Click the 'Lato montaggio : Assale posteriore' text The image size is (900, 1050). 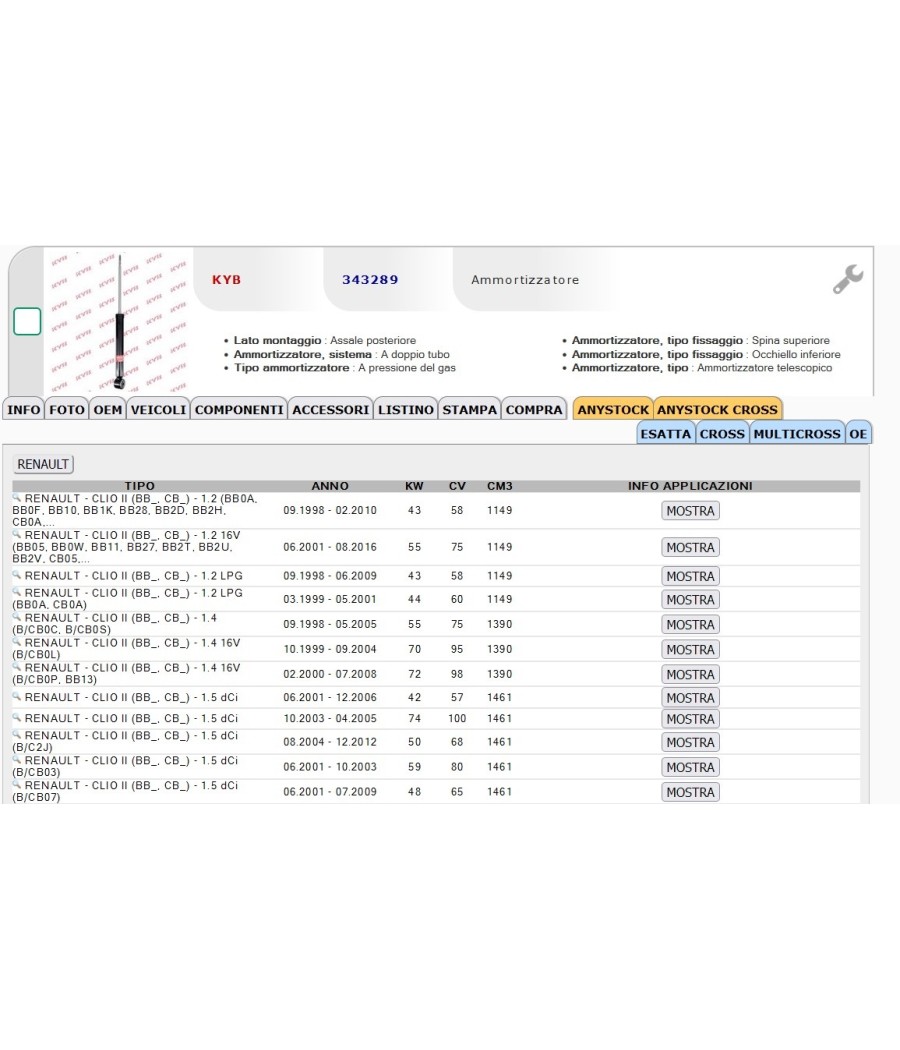325,340
